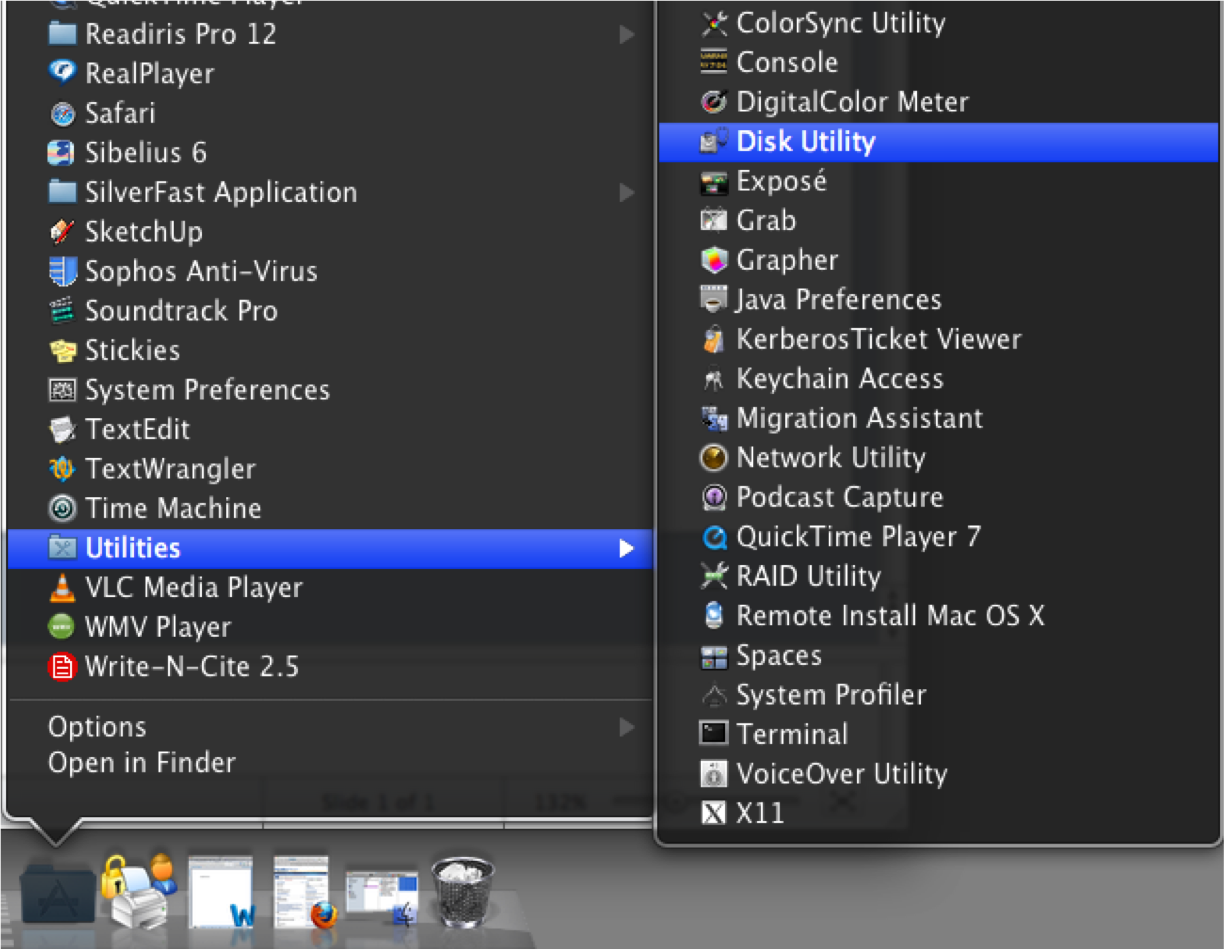1224x950 pixels.
Task: Click the Spaces grid icon
Action: click(x=713, y=656)
